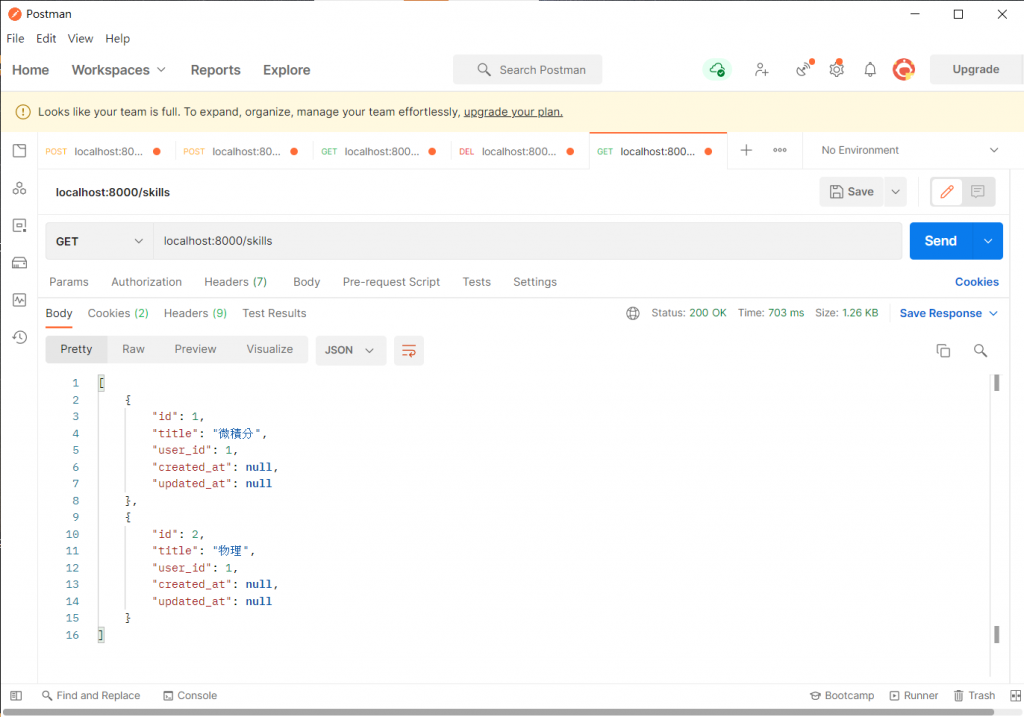Expand the Workspaces dropdown
1024x717 pixels.
tap(119, 70)
